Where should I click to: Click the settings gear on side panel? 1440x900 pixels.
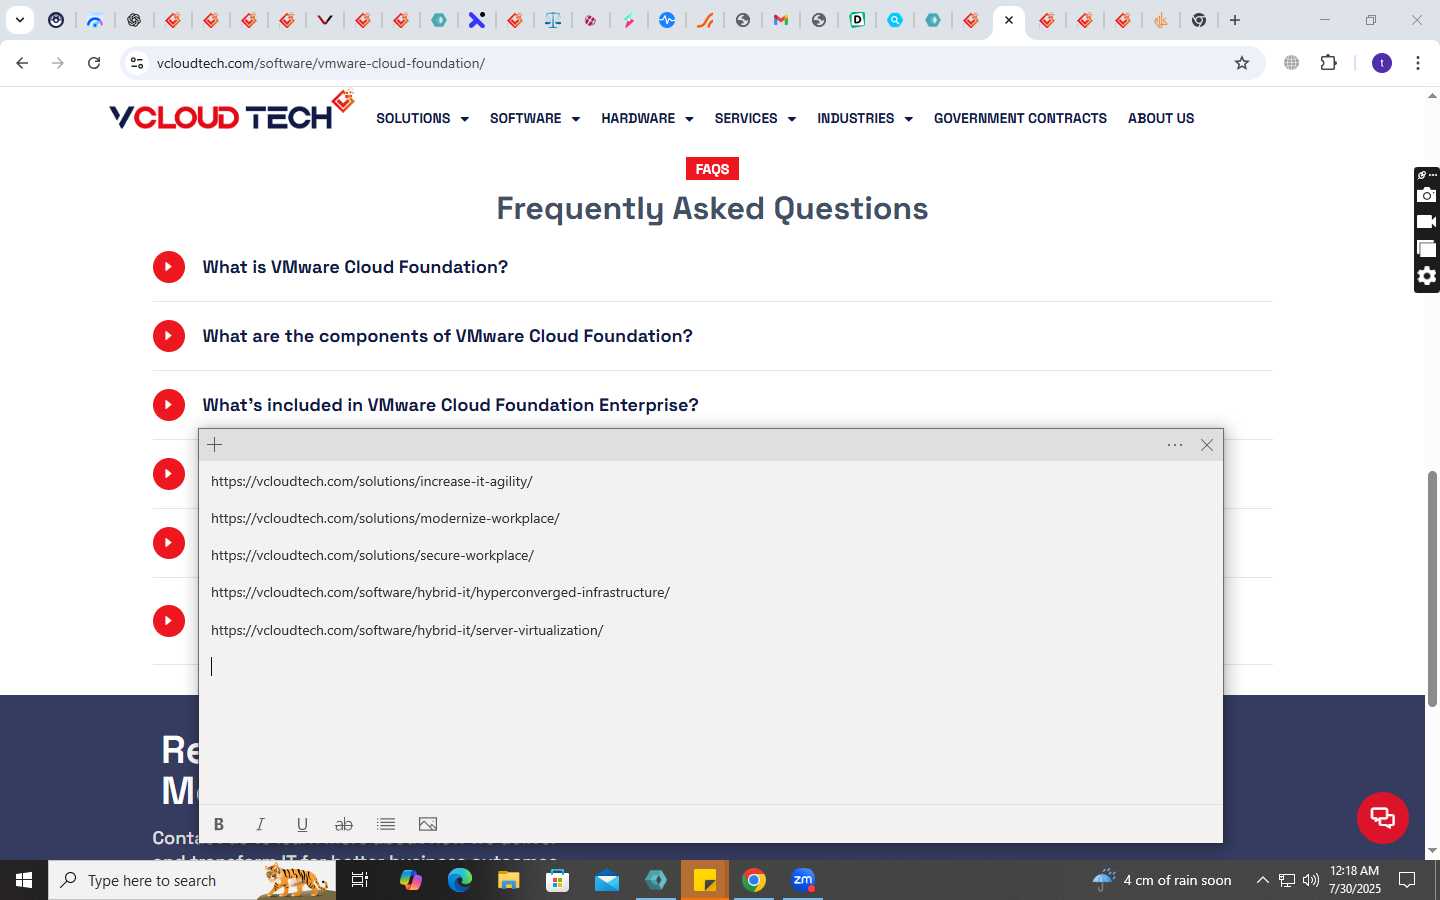(1427, 276)
